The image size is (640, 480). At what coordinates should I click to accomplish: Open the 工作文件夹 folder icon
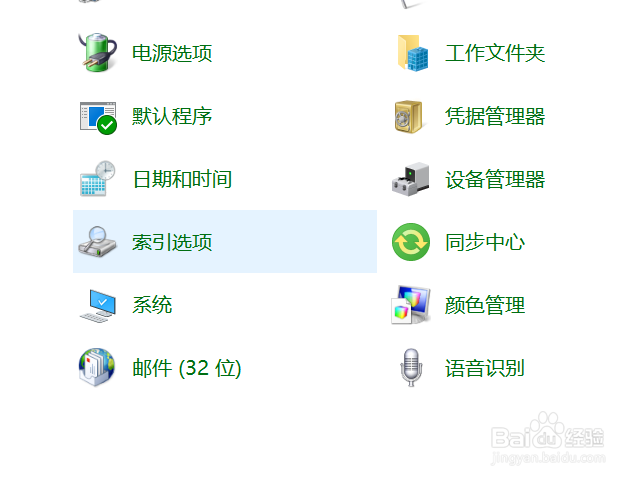click(x=413, y=53)
